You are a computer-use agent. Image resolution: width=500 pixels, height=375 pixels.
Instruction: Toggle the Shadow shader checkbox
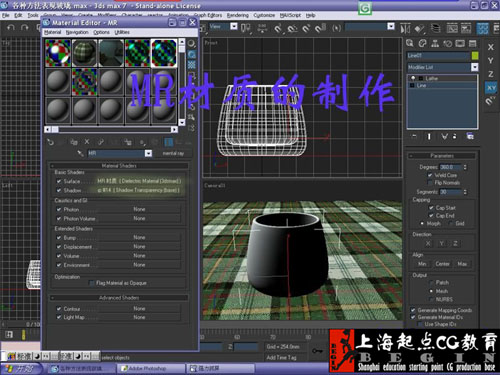(59, 190)
